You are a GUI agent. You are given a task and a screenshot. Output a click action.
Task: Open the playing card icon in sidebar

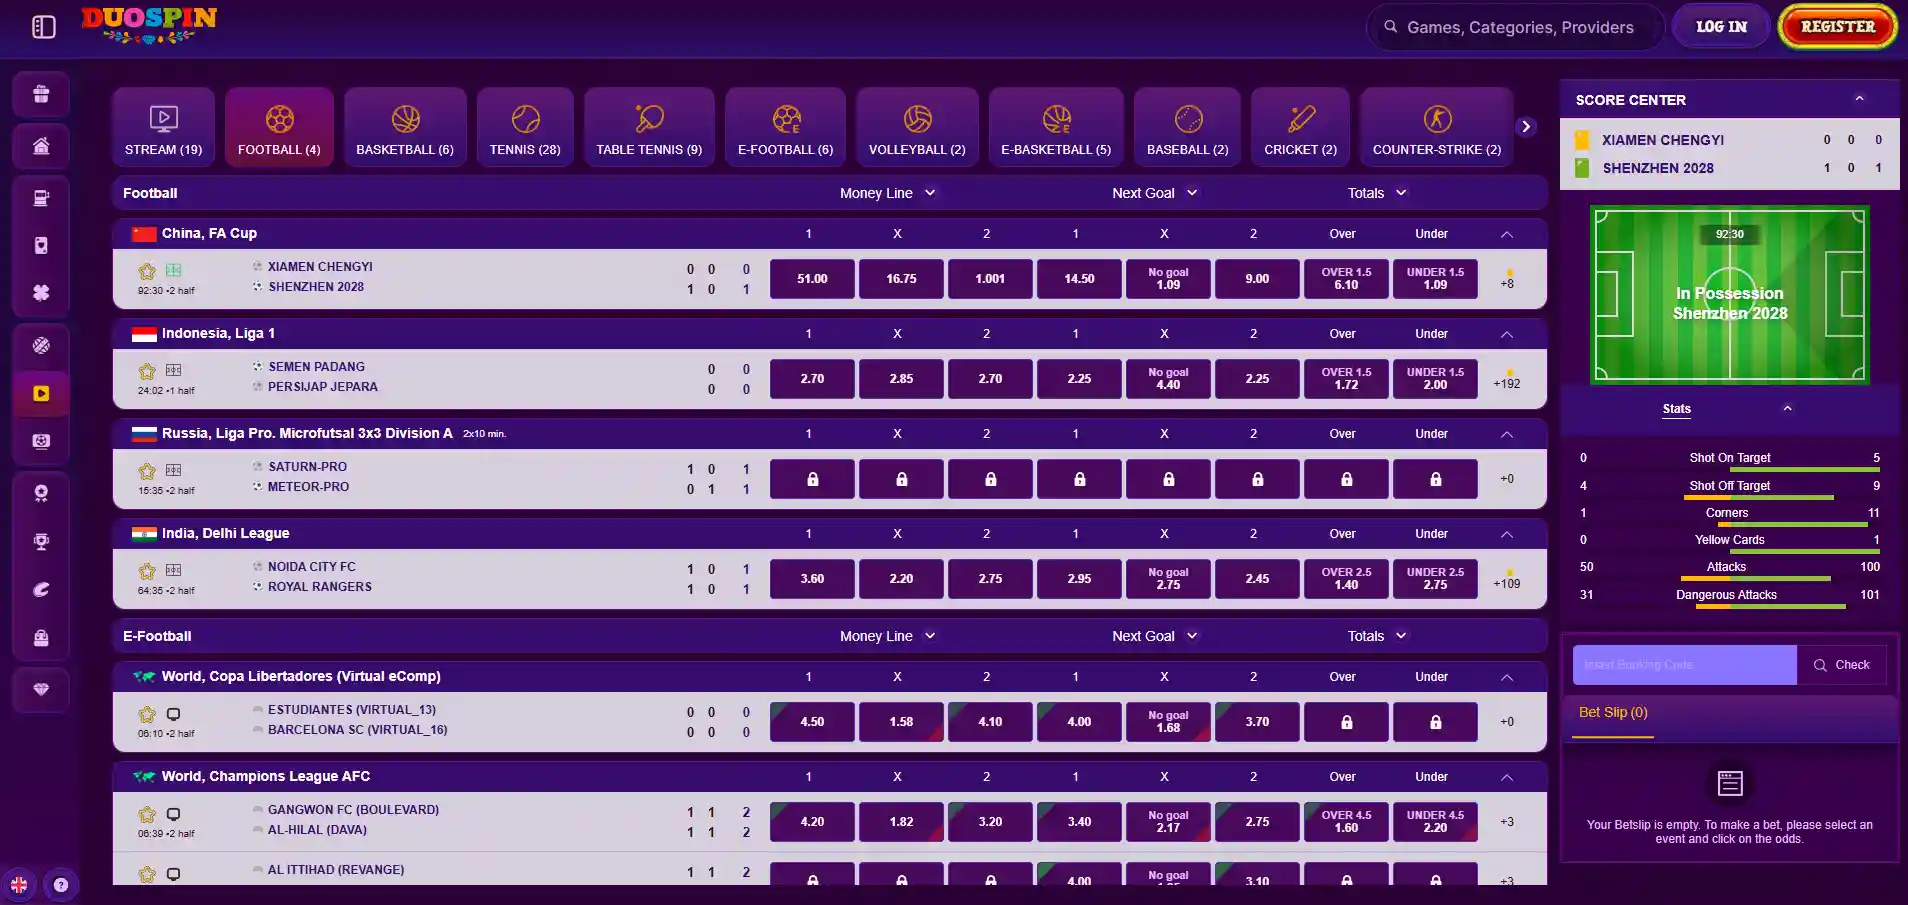tap(41, 245)
